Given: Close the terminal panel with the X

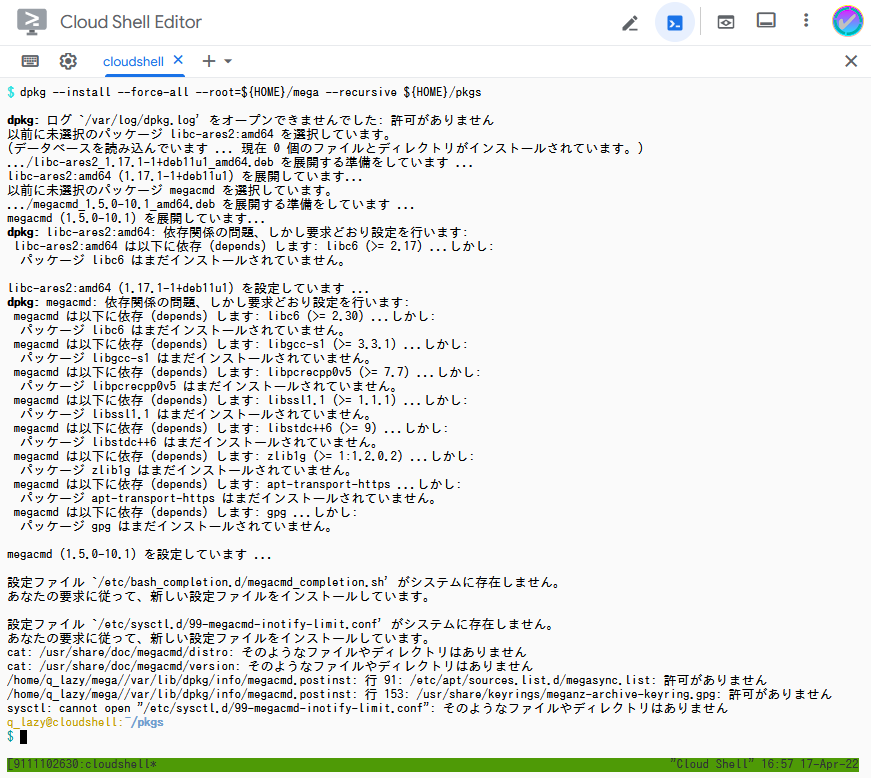Looking at the screenshot, I should 851,60.
